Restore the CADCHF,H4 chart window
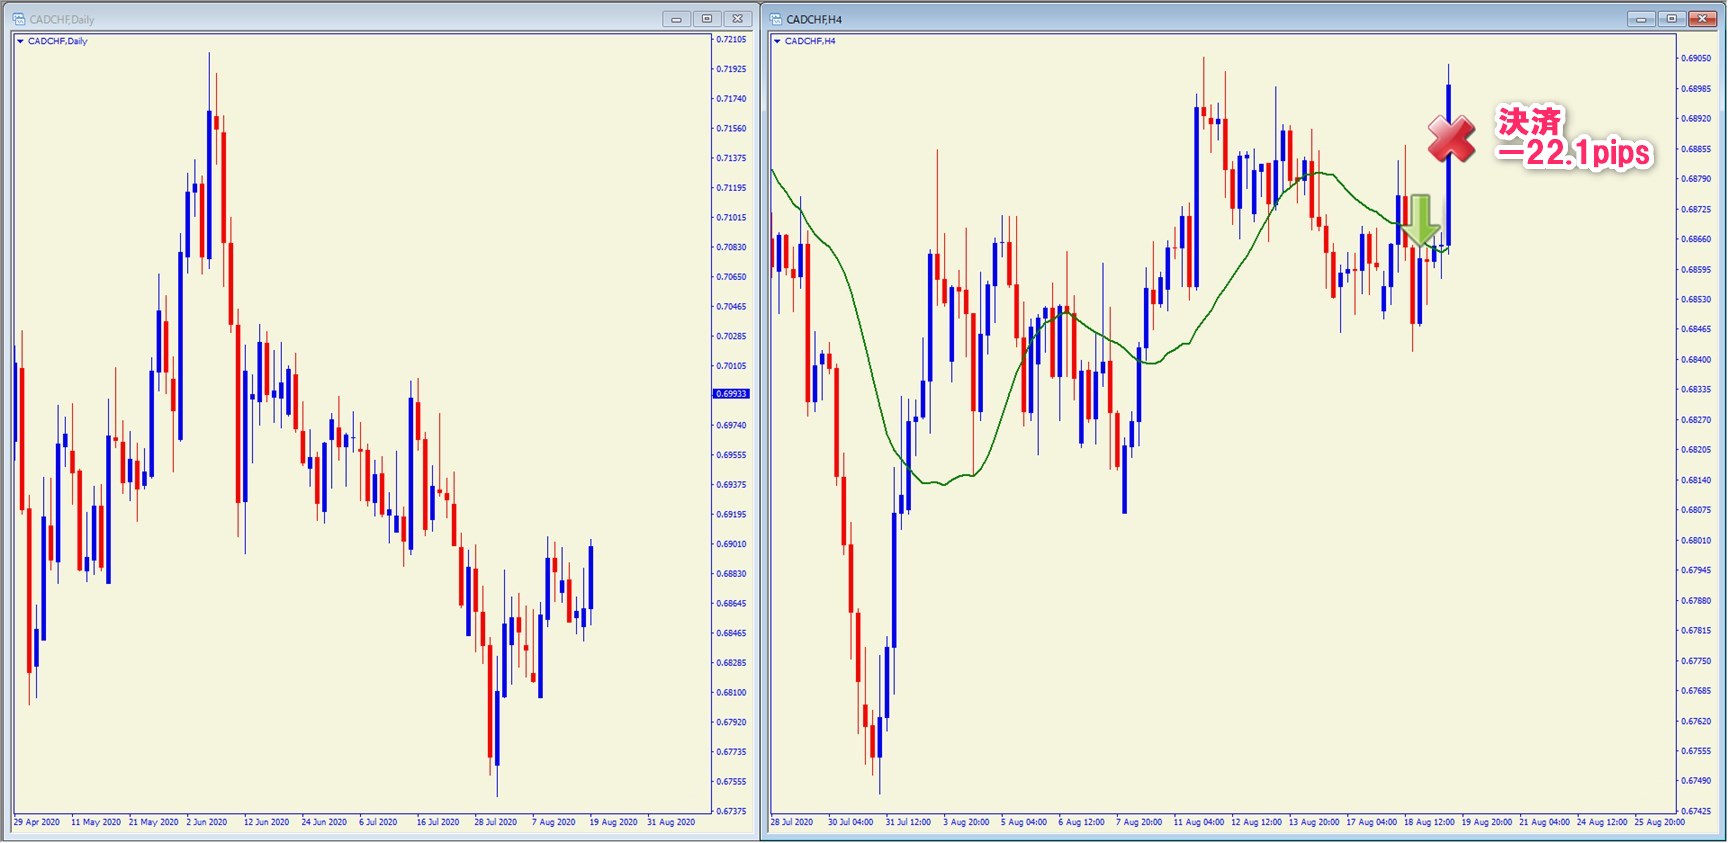The width and height of the screenshot is (1728, 843). click(x=1671, y=19)
